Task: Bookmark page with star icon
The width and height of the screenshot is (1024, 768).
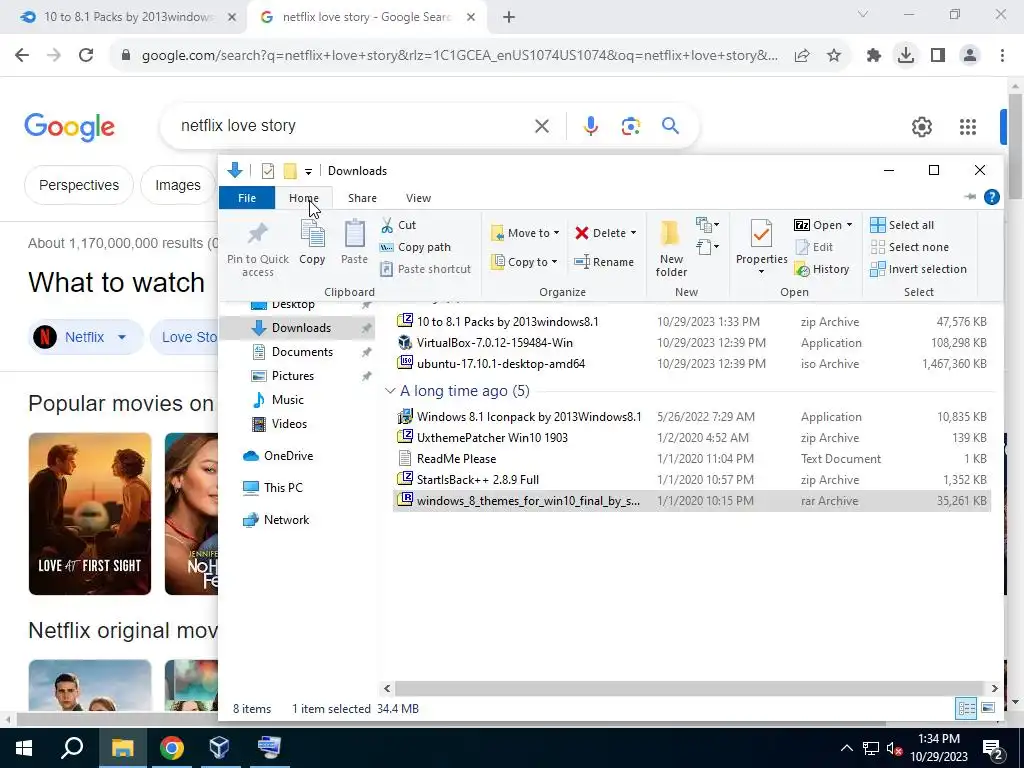Action: (x=834, y=56)
